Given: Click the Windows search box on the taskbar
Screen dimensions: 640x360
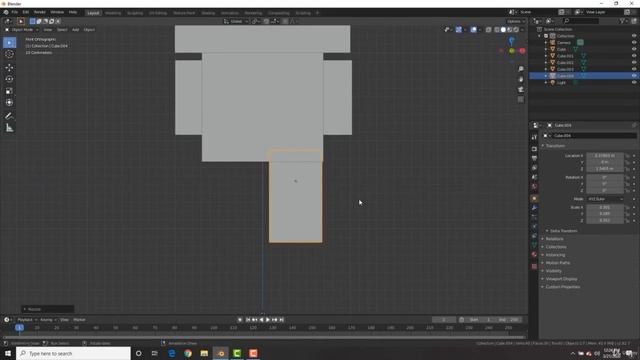Looking at the screenshot, I should (73, 353).
